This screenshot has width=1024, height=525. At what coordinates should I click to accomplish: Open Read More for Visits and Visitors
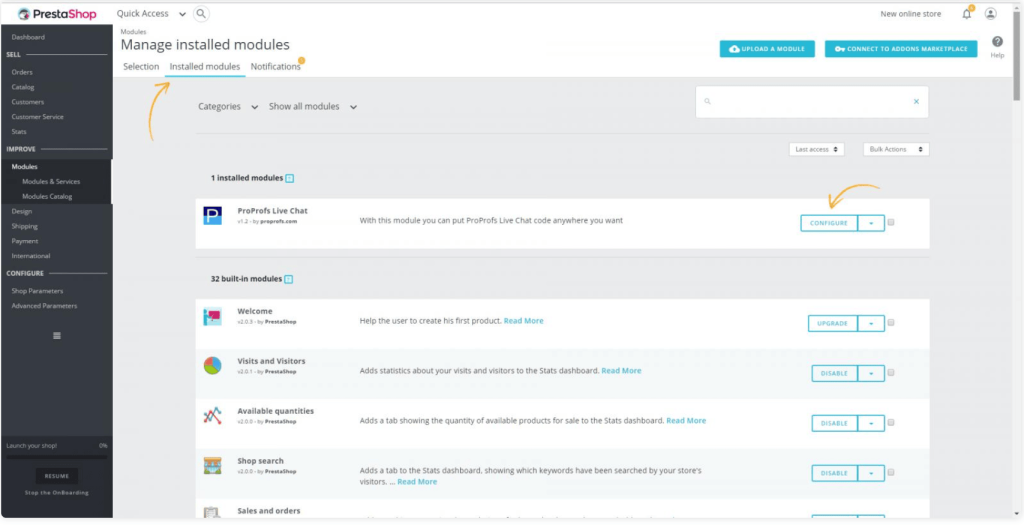(621, 370)
